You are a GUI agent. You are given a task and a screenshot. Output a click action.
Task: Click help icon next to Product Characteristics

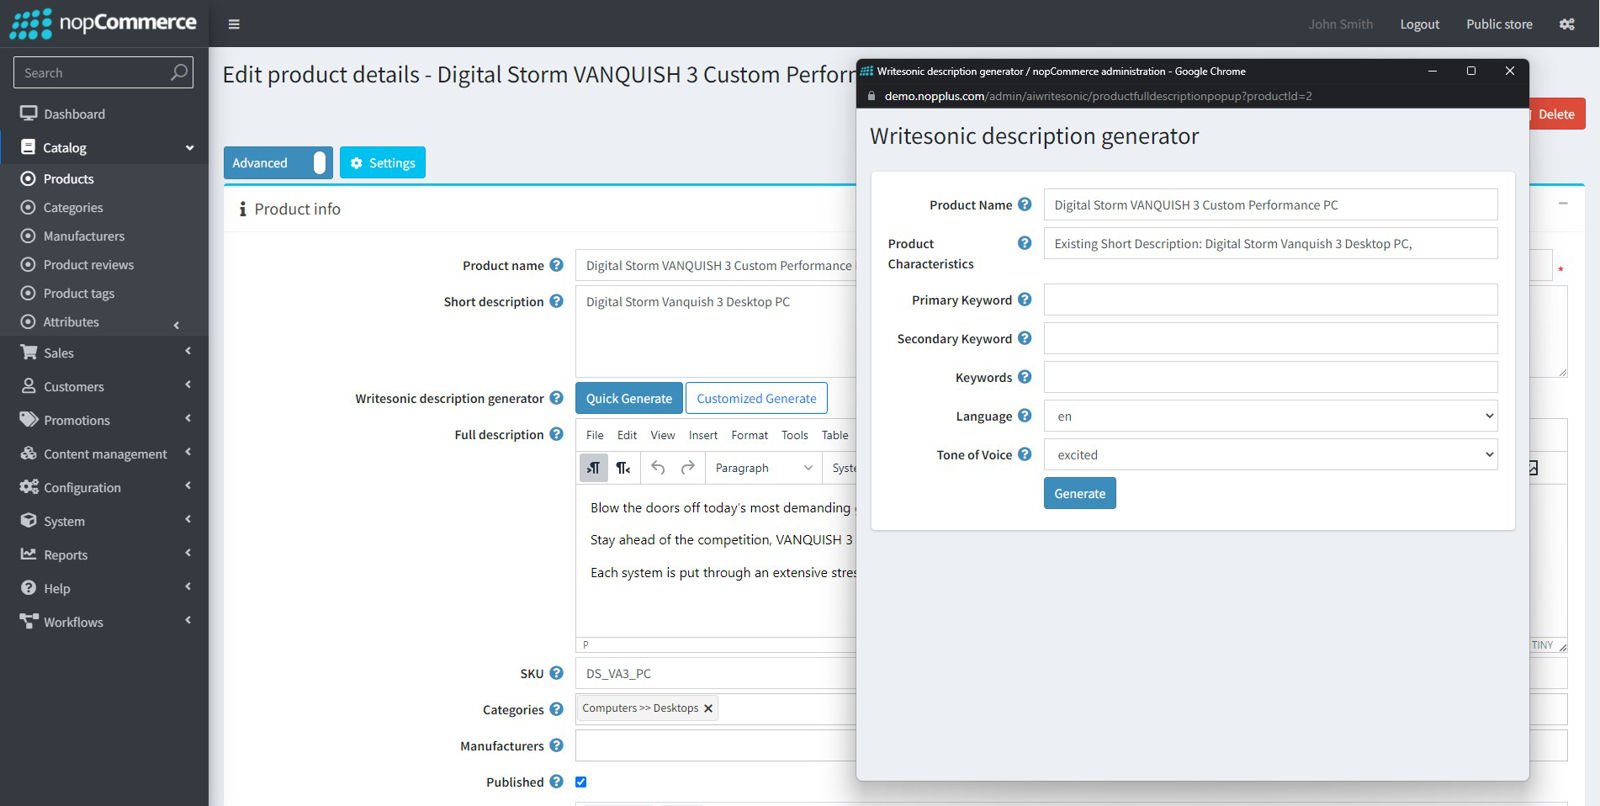pos(1024,243)
